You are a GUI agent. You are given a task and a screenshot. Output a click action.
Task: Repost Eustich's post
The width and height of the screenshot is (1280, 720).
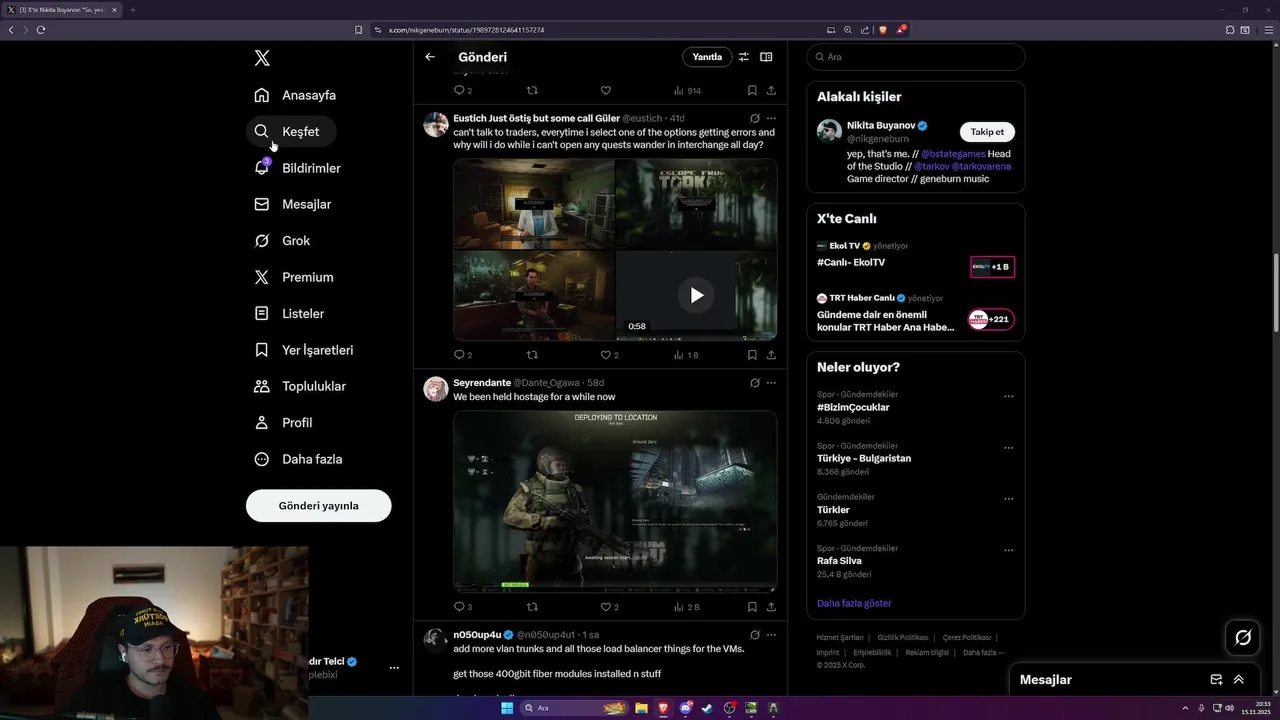click(x=532, y=355)
